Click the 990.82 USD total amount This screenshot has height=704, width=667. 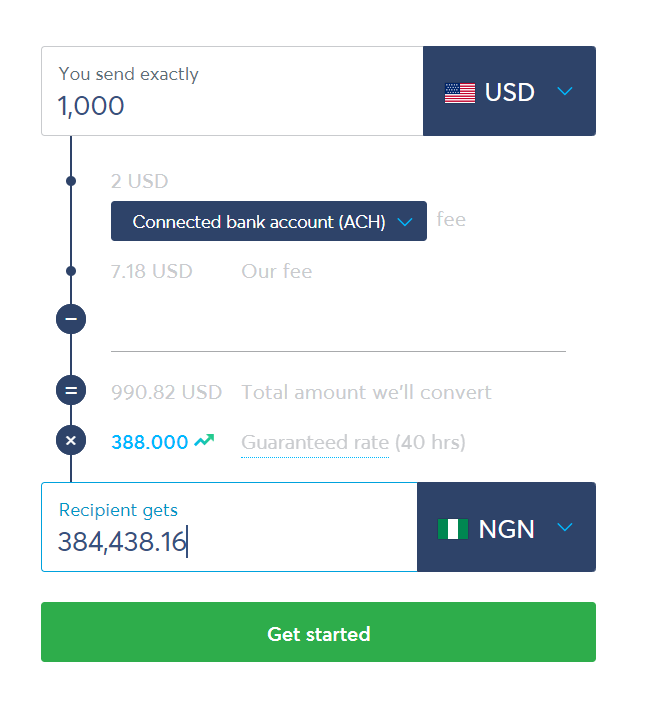coord(166,392)
